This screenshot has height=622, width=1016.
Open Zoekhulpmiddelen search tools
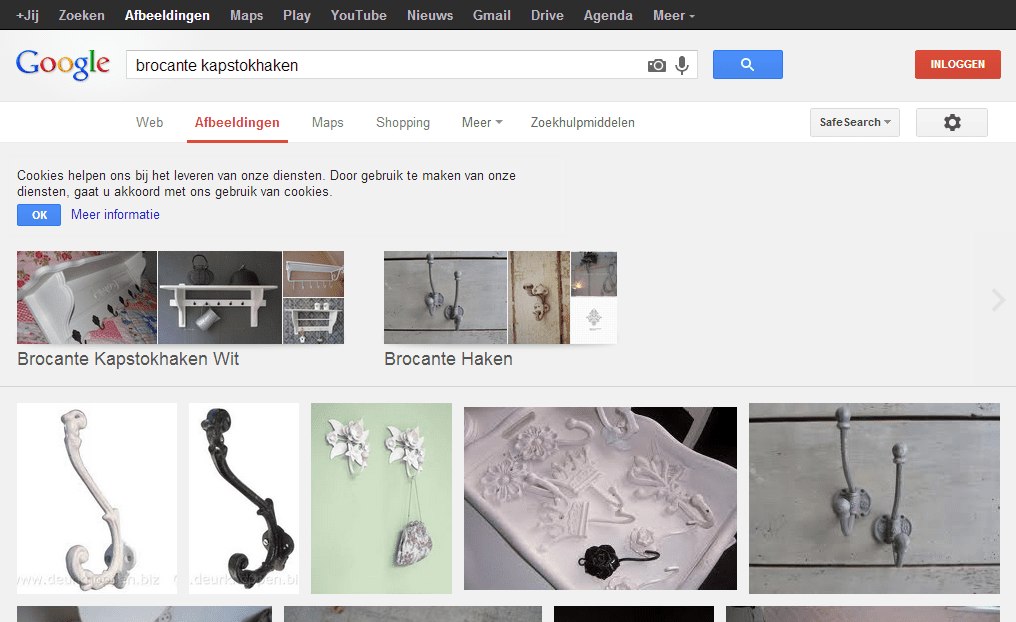(x=583, y=122)
